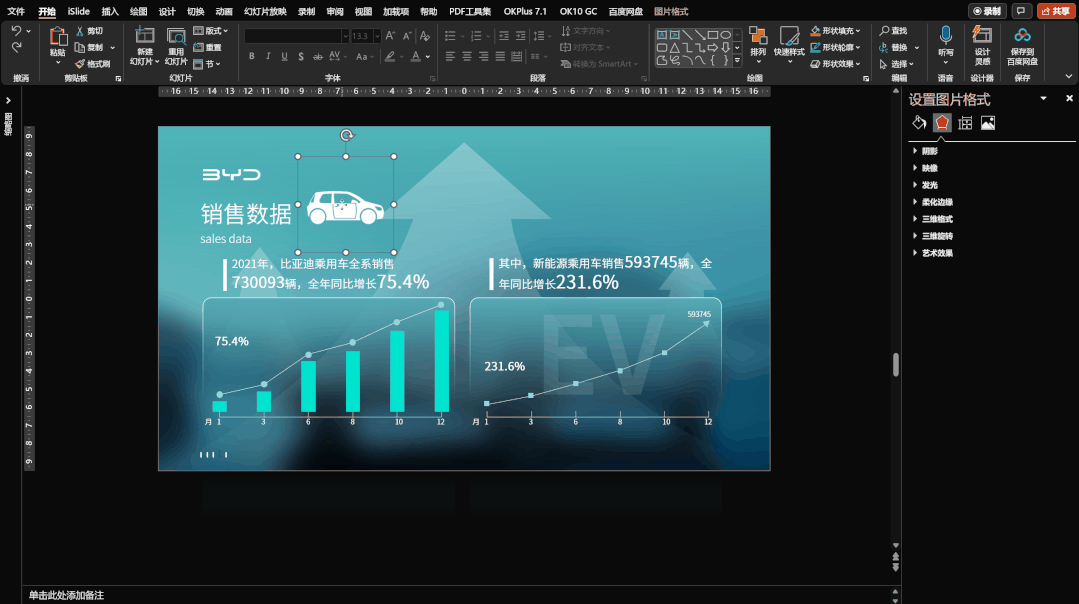Switch to the 动画 Animations tab
This screenshot has height=604, width=1079.
pyautogui.click(x=224, y=12)
